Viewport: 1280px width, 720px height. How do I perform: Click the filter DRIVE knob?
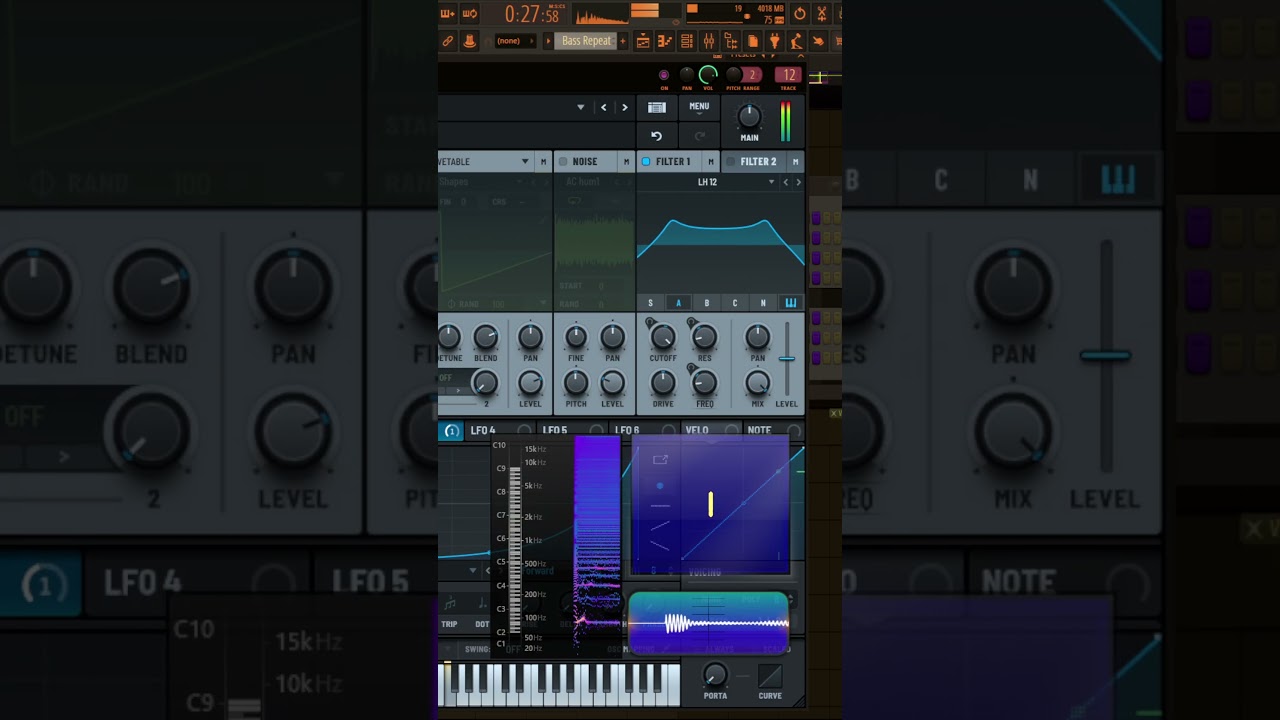tap(663, 383)
